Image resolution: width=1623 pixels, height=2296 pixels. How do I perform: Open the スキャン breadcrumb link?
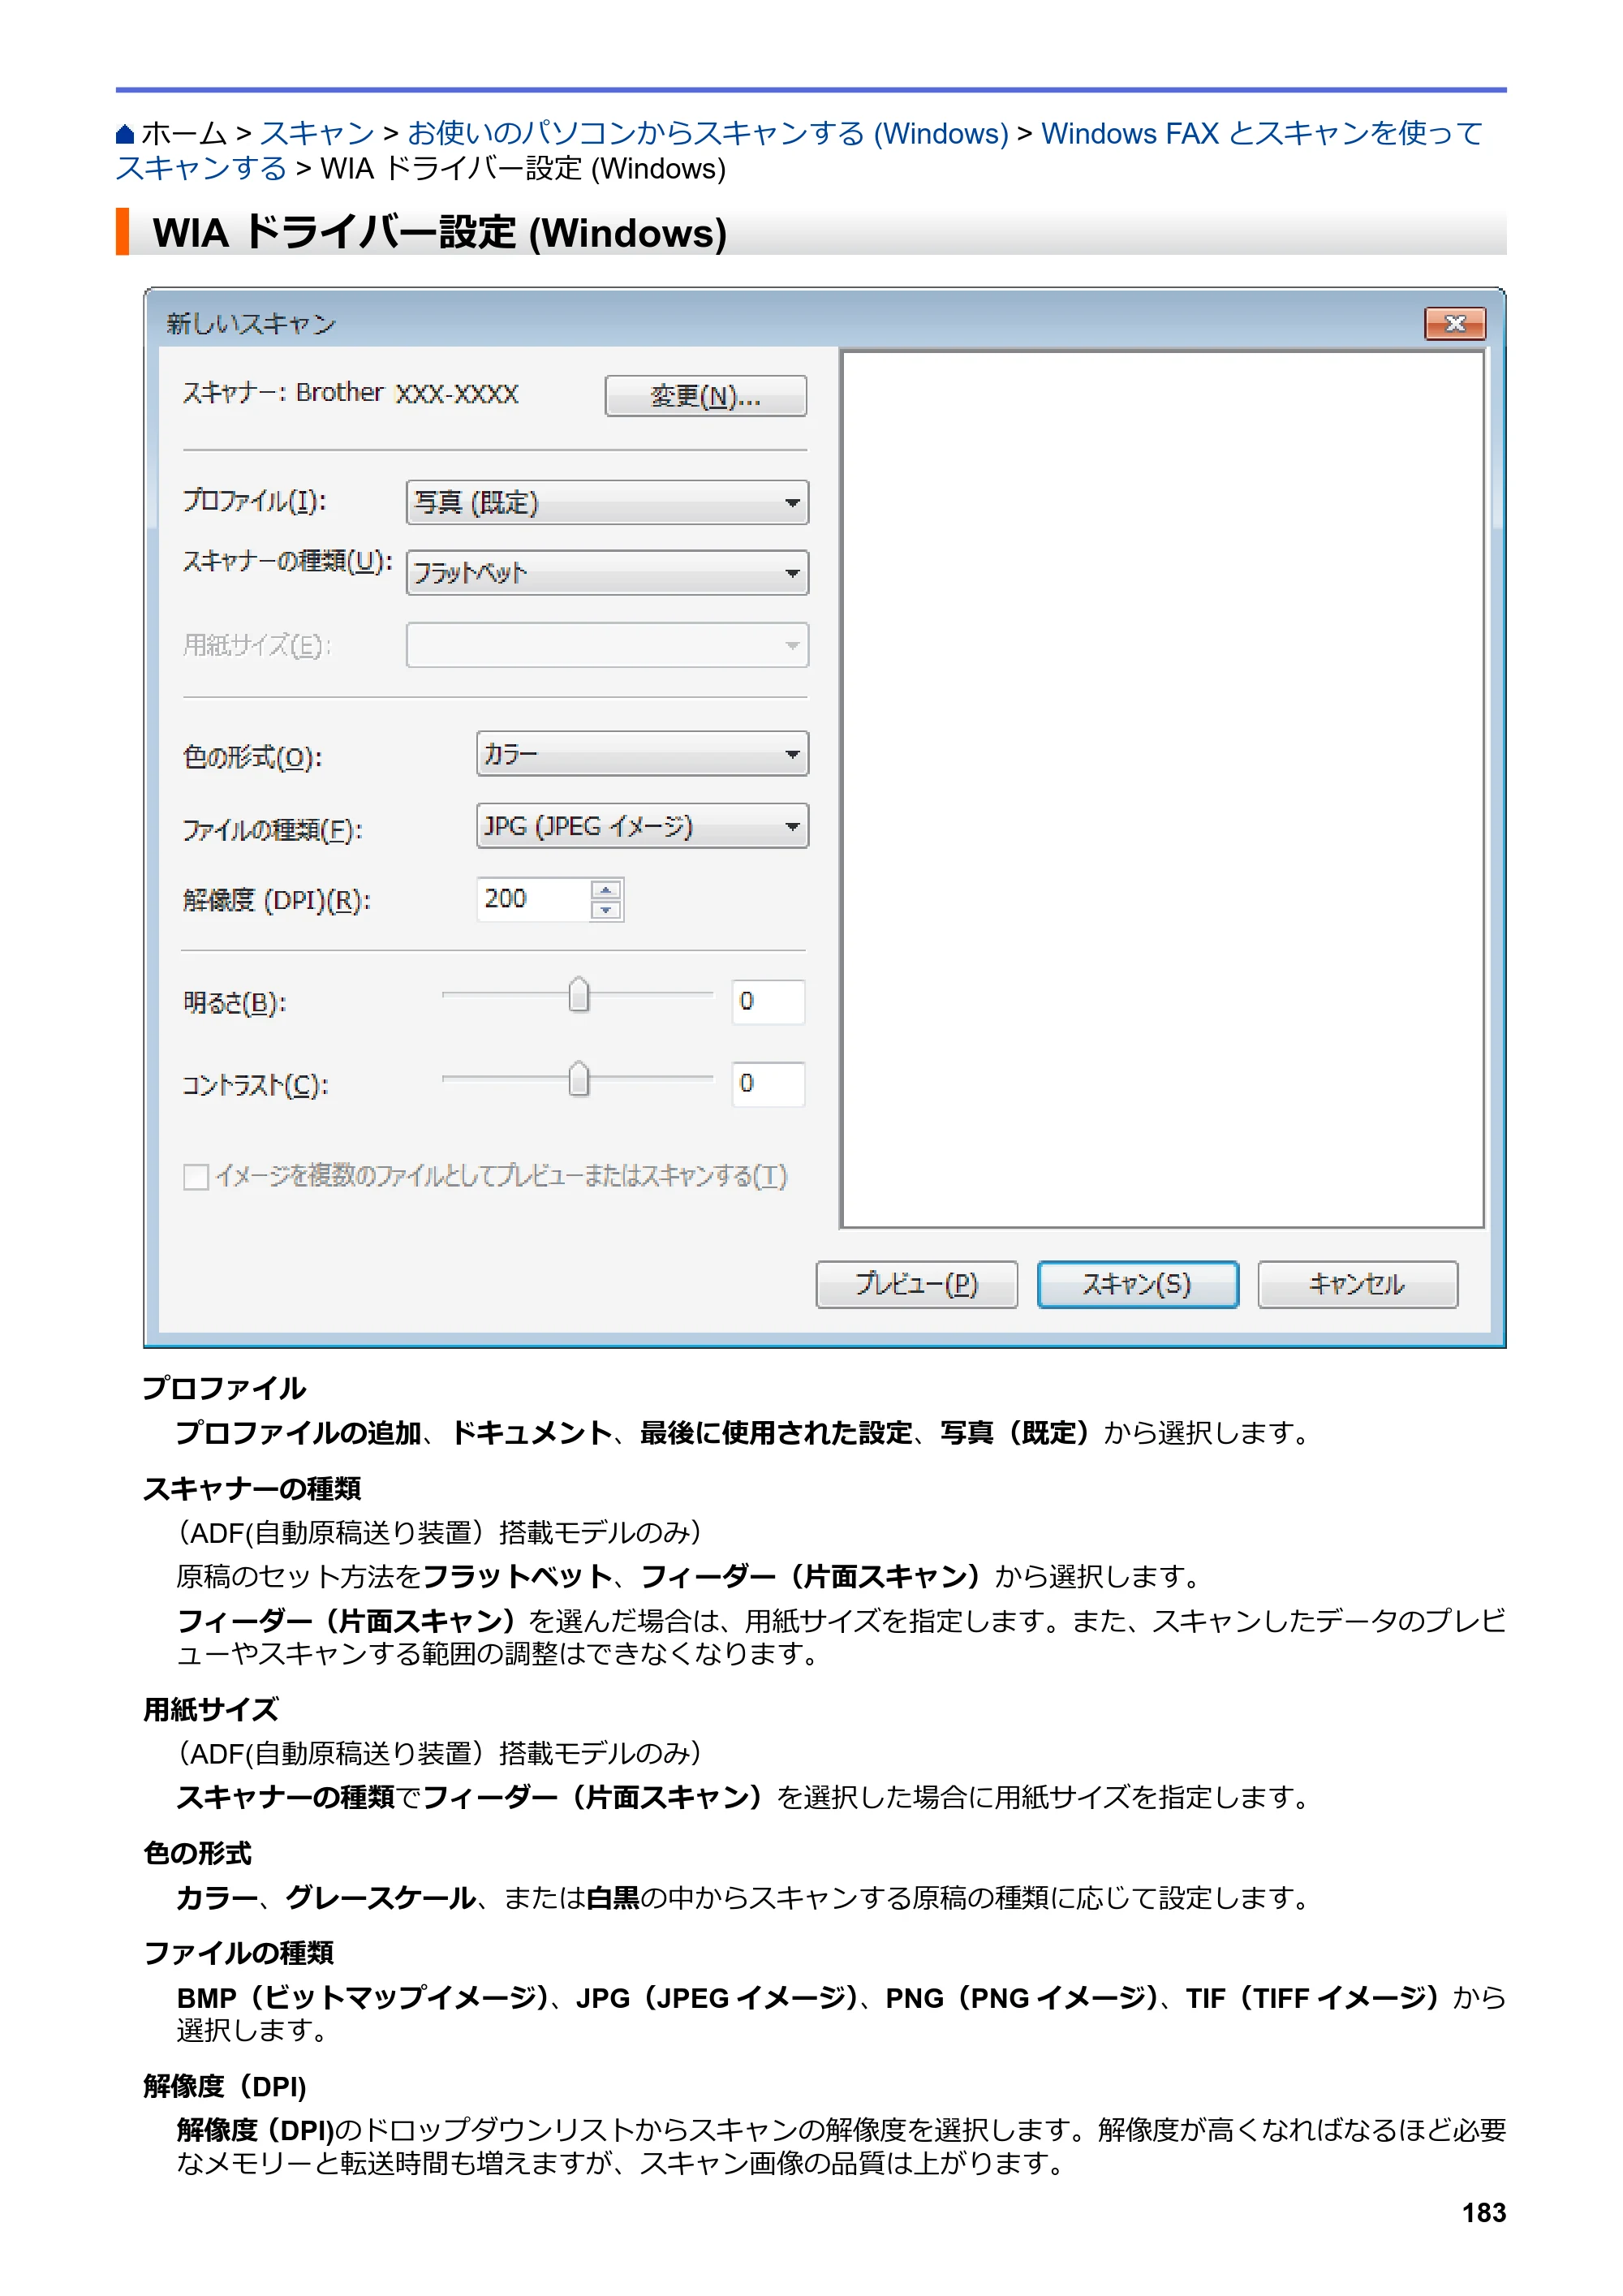pyautogui.click(x=317, y=134)
